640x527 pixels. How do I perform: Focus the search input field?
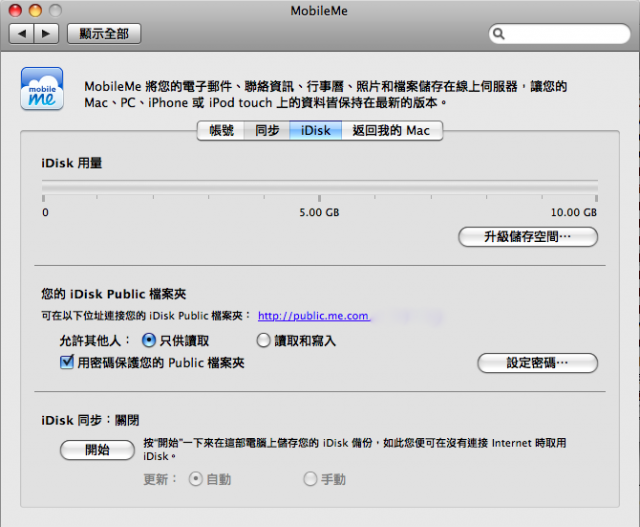click(559, 34)
